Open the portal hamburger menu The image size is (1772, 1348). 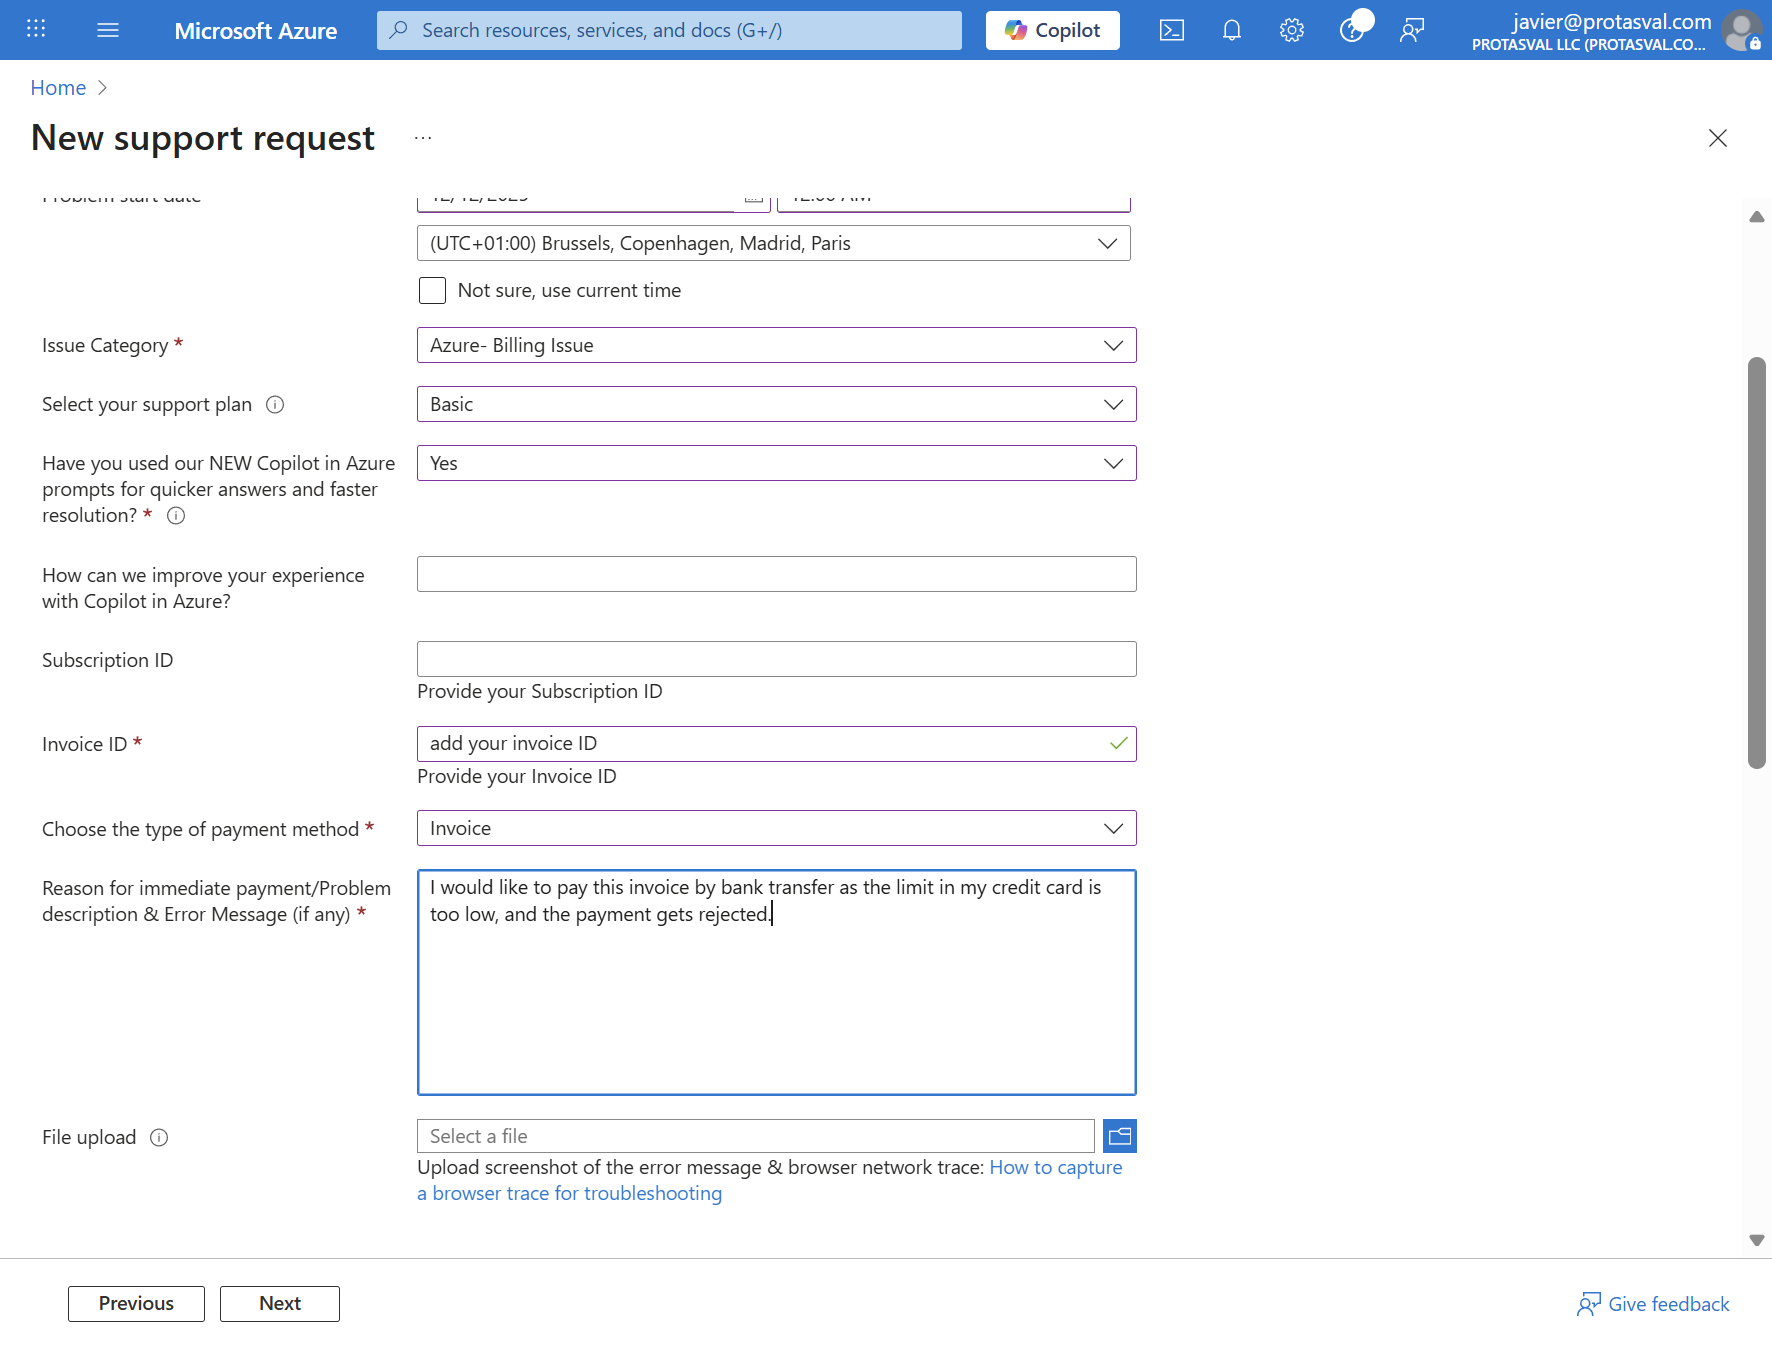[108, 30]
